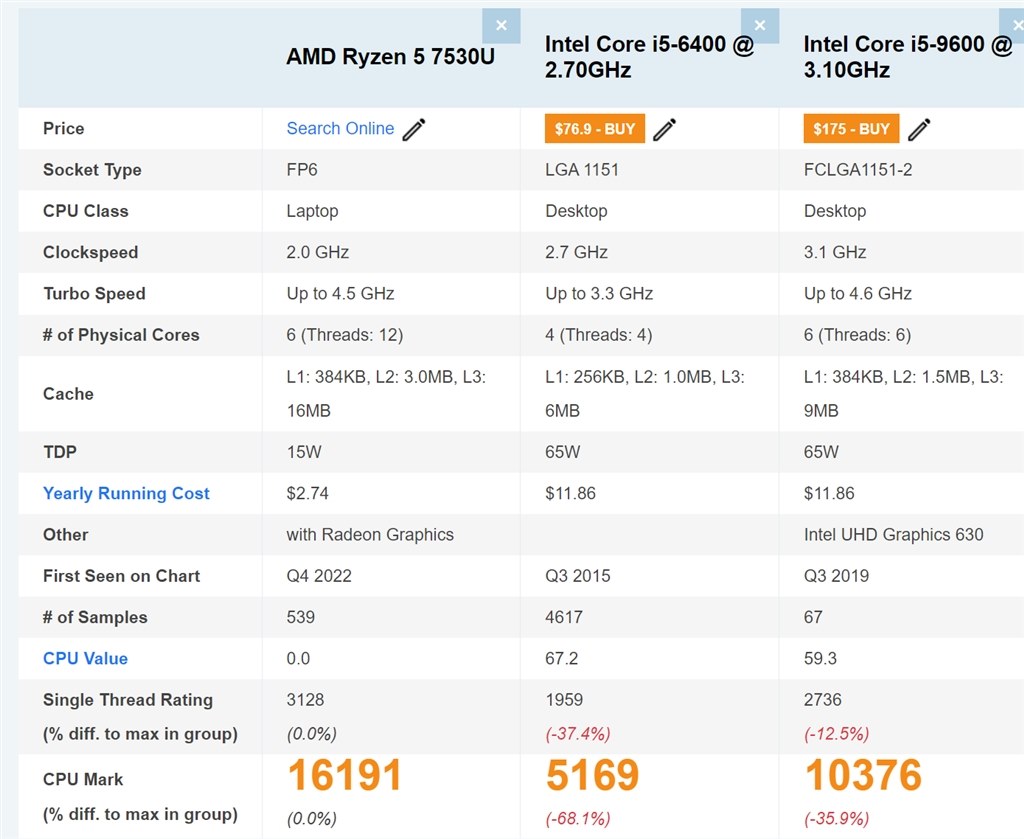This screenshot has width=1024, height=839.
Task: Remove AMD Ryzen 5 7530U column with X
Action: coord(501,26)
